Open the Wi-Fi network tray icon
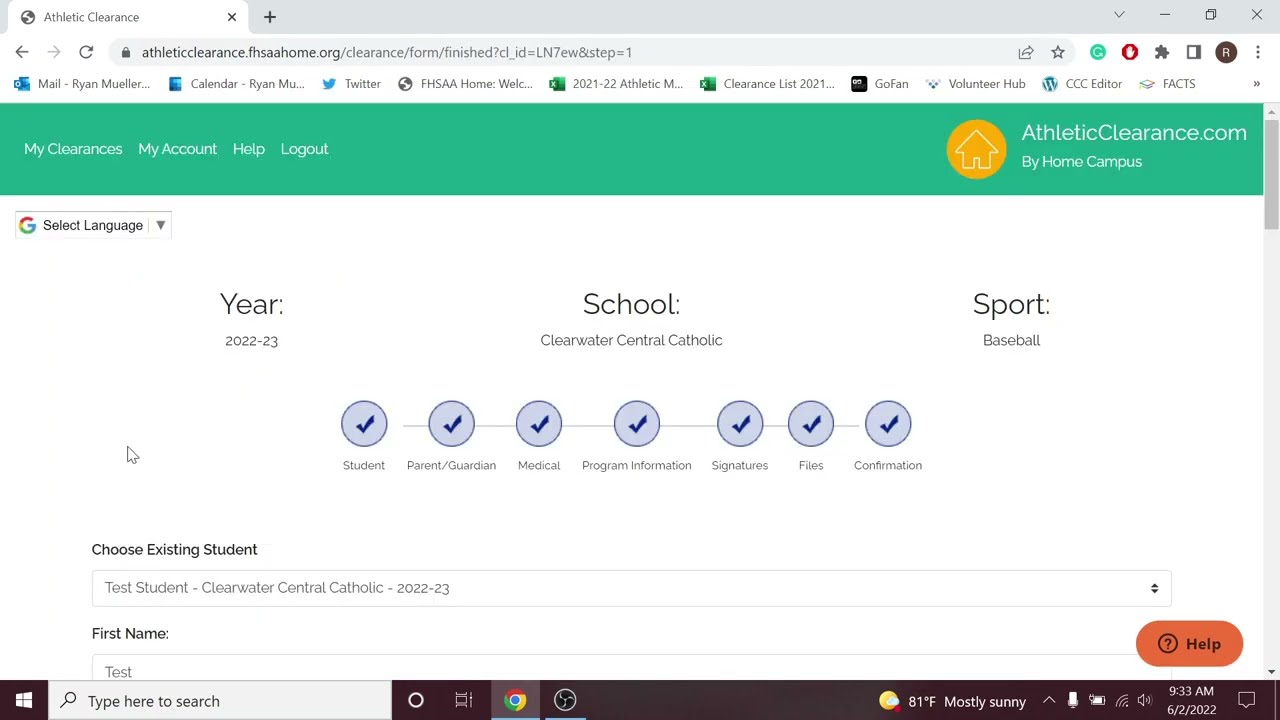Image resolution: width=1280 pixels, height=720 pixels. coord(1121,701)
